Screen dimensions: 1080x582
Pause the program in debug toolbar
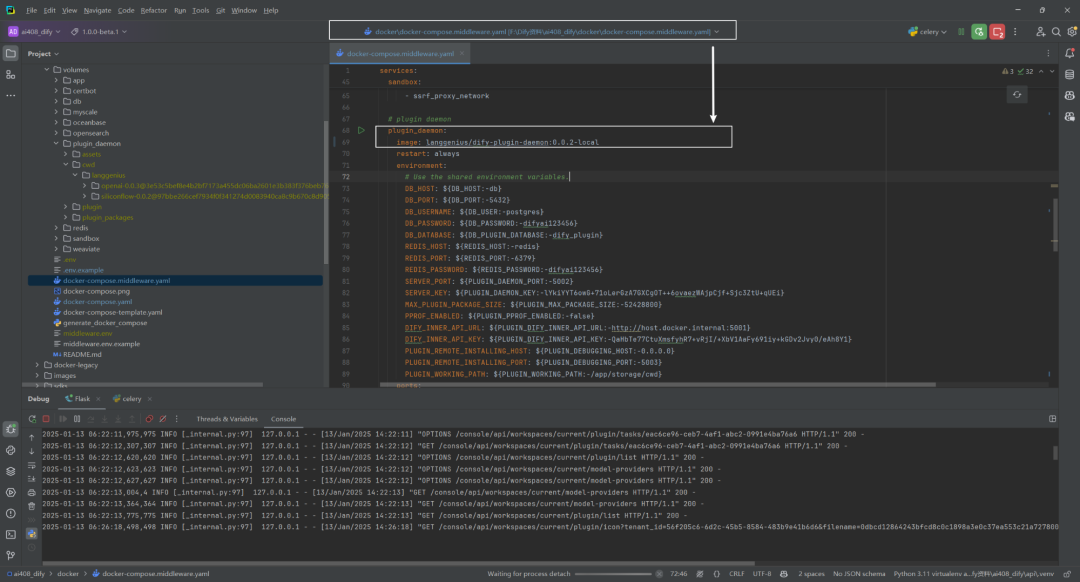pos(76,419)
